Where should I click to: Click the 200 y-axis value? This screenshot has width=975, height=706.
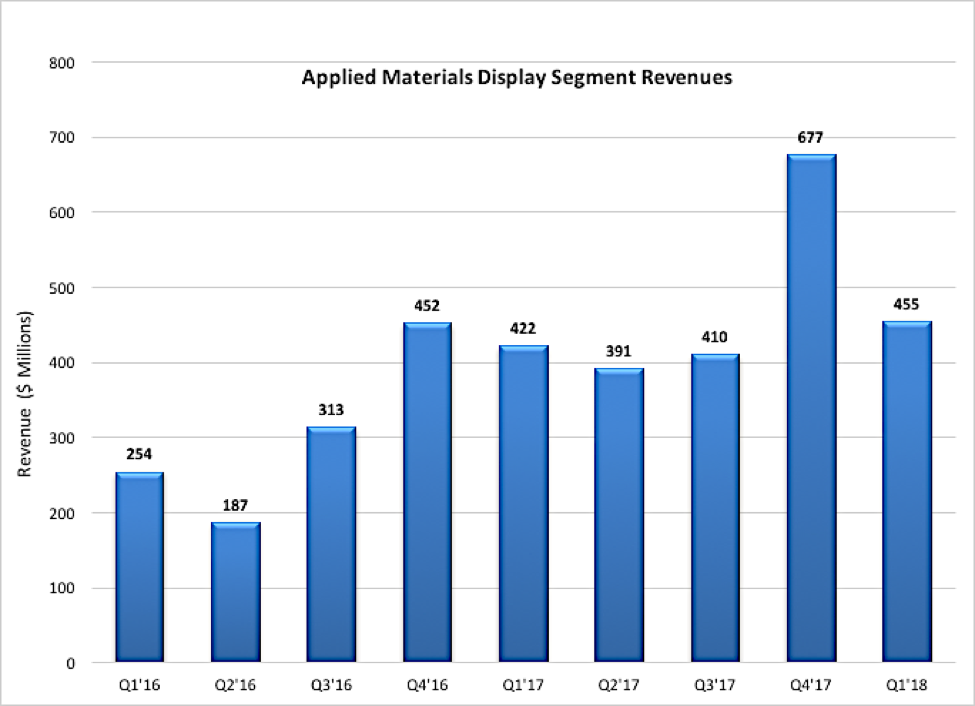[62, 514]
